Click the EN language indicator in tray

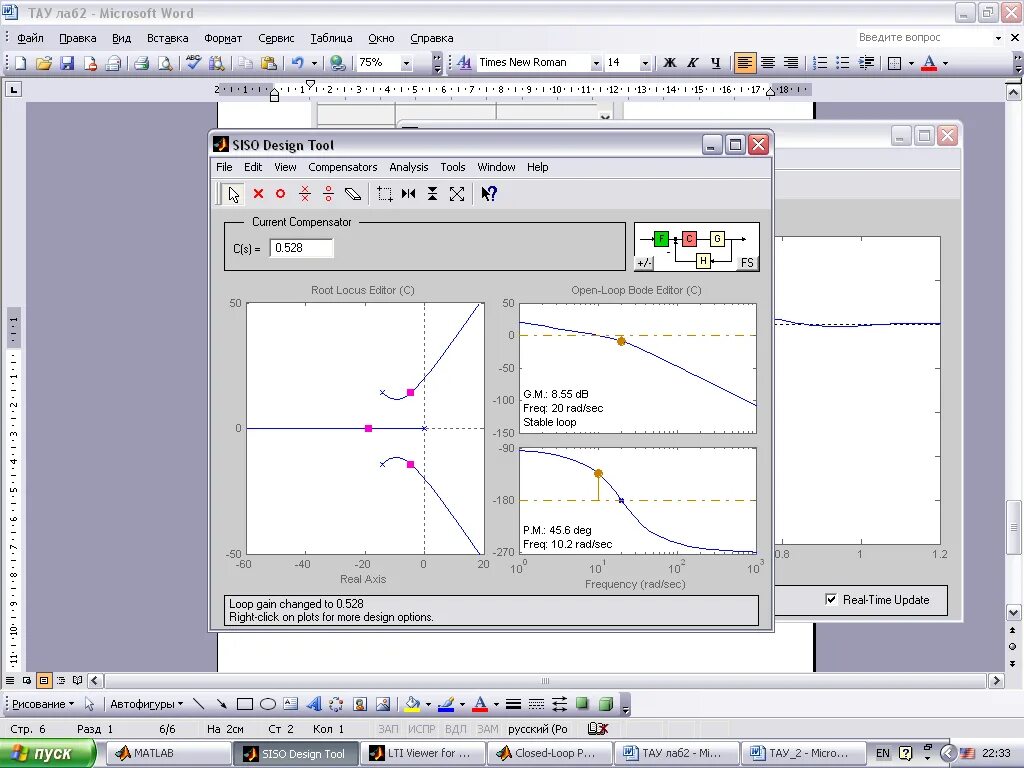[883, 753]
